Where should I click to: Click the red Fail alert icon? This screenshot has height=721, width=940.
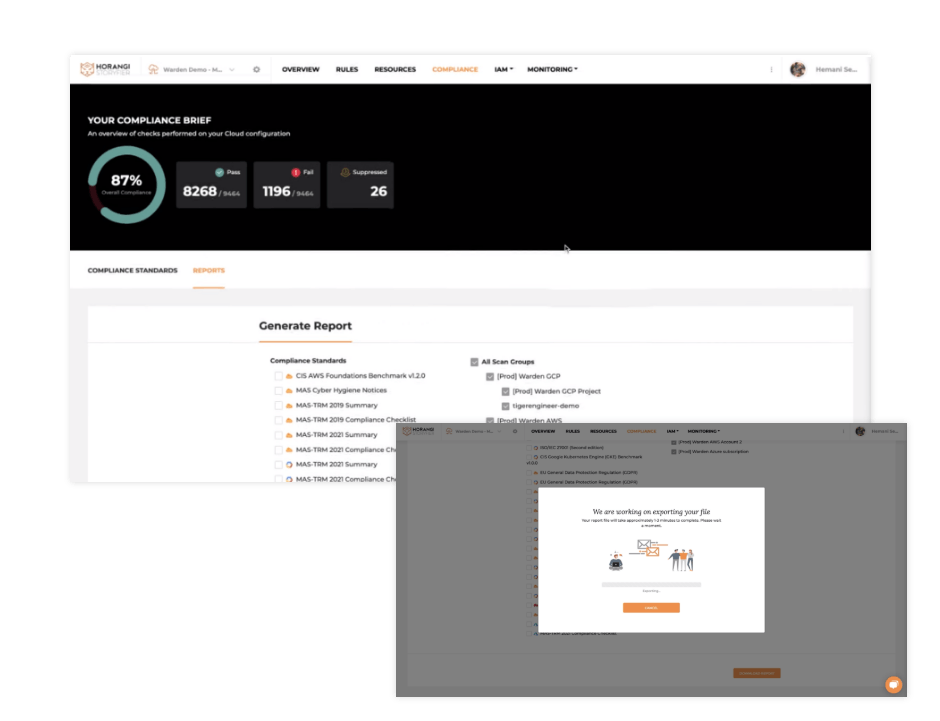coord(296,172)
